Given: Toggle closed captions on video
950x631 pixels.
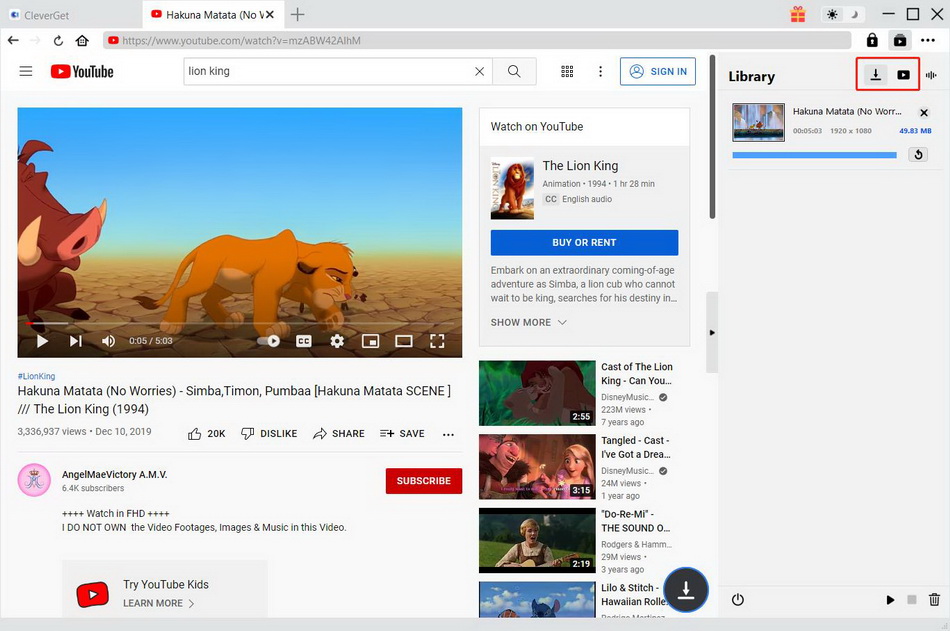Looking at the screenshot, I should (x=303, y=341).
